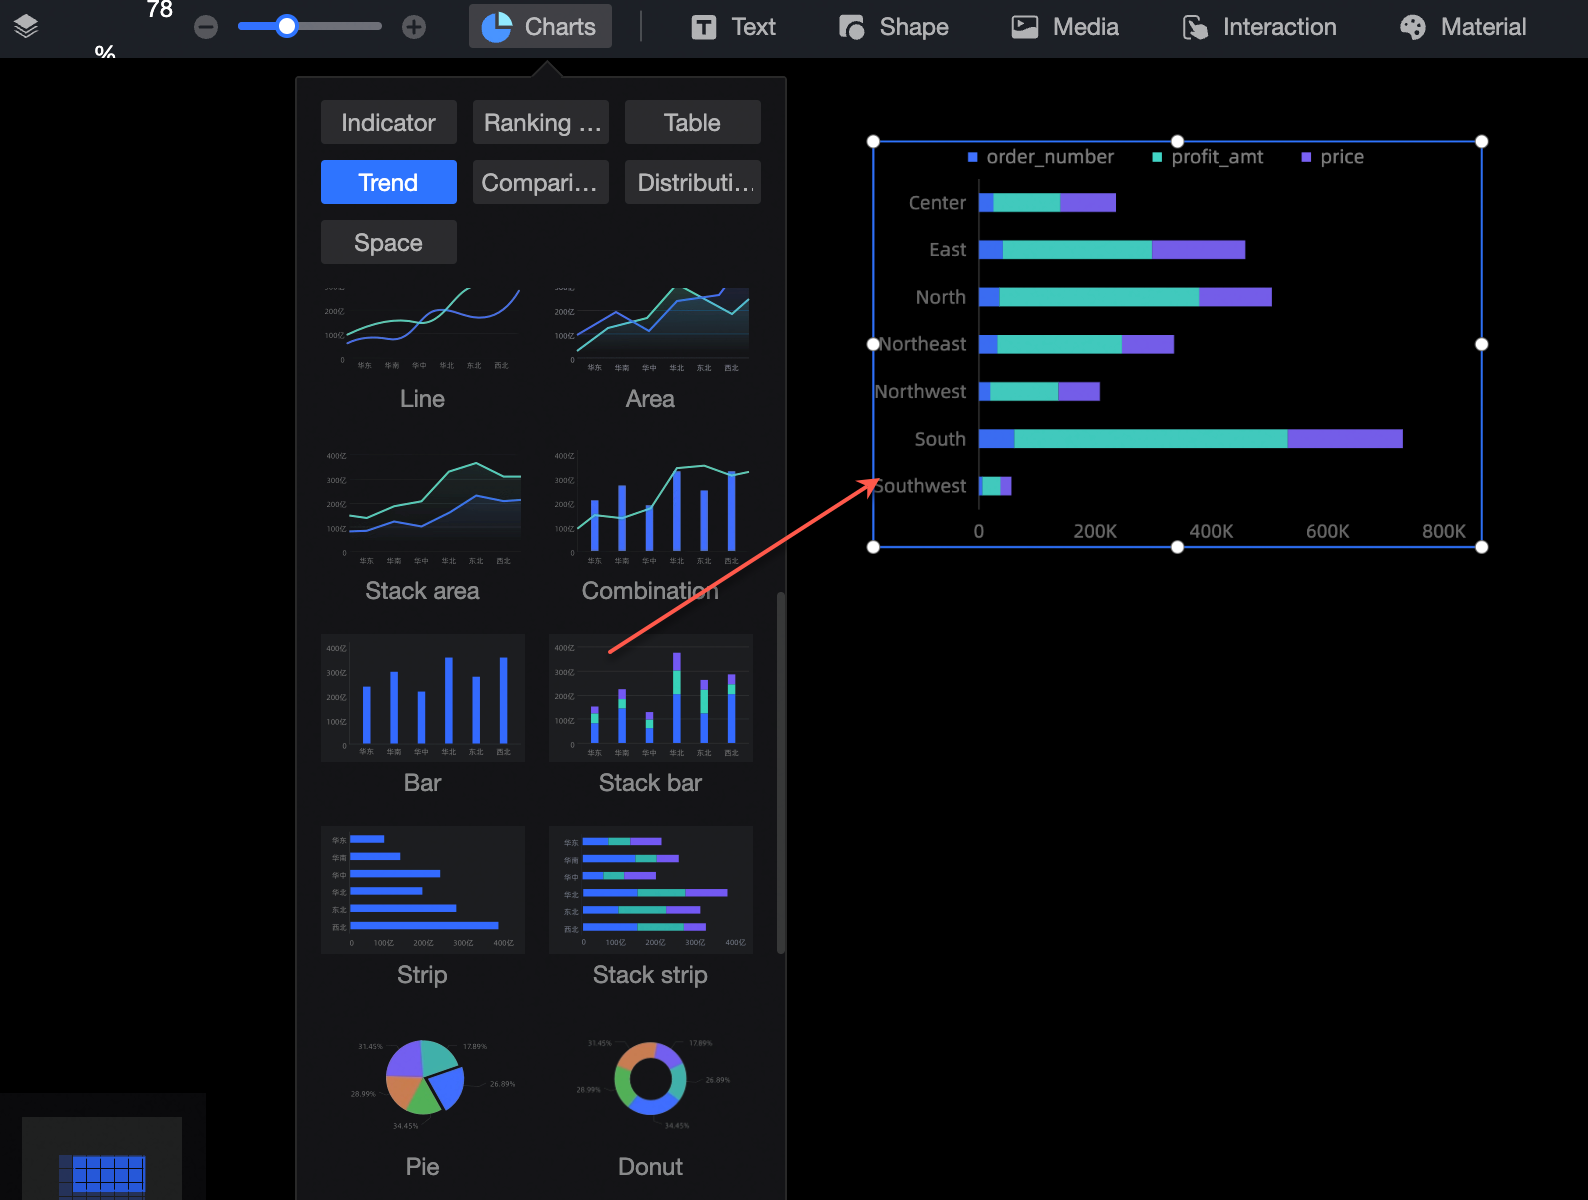Click the zoom out minus icon

pyautogui.click(x=206, y=27)
